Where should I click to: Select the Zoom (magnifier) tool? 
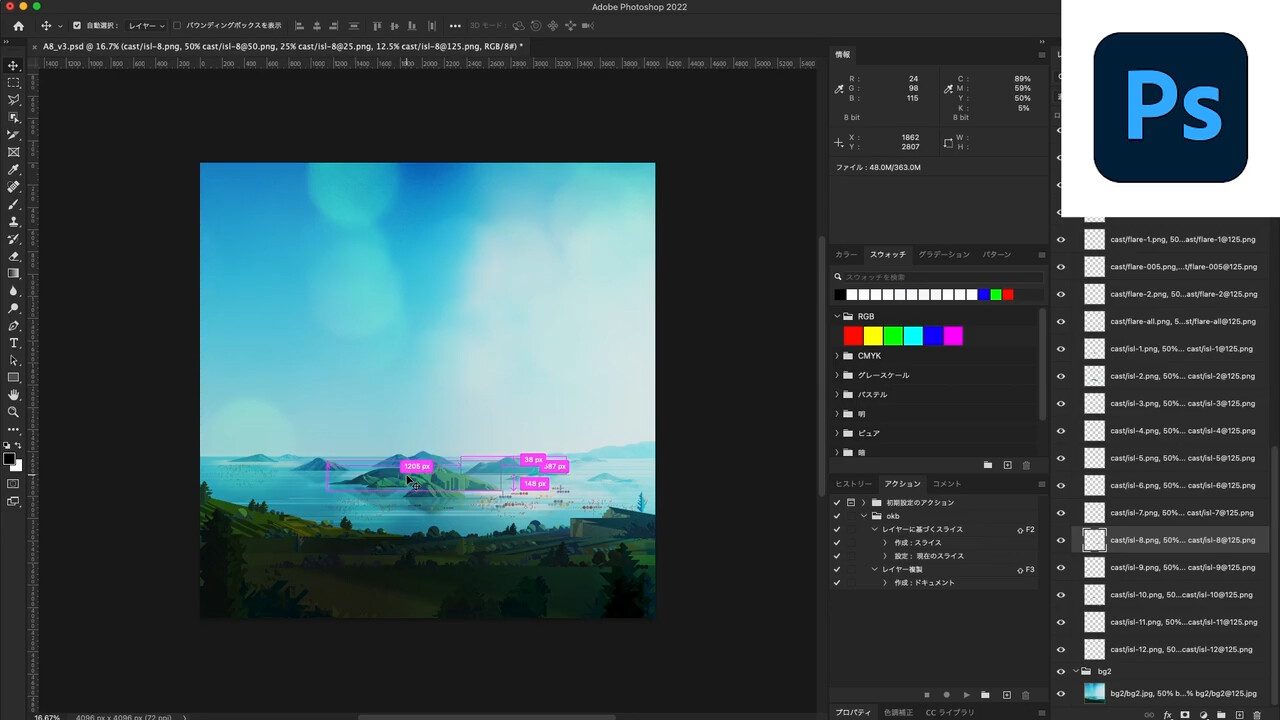(x=14, y=412)
